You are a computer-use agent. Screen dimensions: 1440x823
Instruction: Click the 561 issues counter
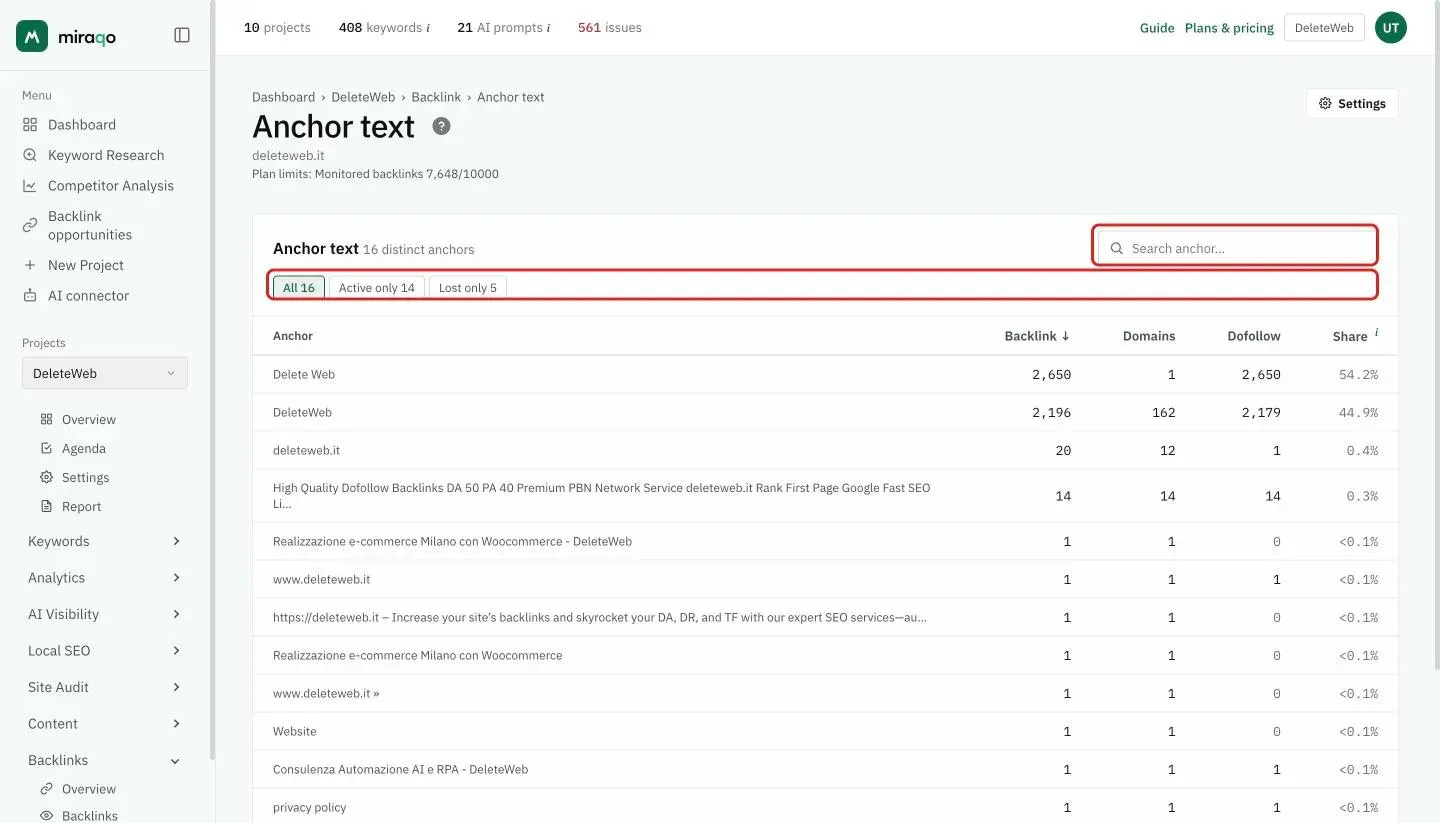[609, 28]
